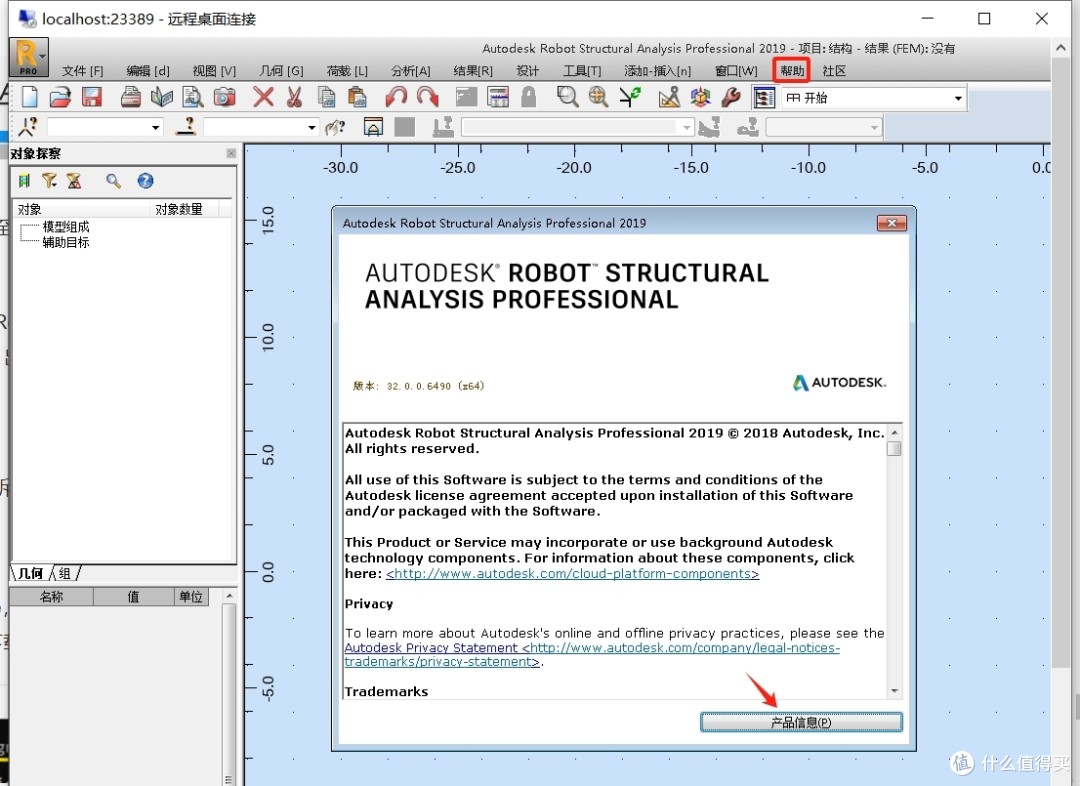The image size is (1080, 786).
Task: Click the red X Delete icon
Action: (x=263, y=97)
